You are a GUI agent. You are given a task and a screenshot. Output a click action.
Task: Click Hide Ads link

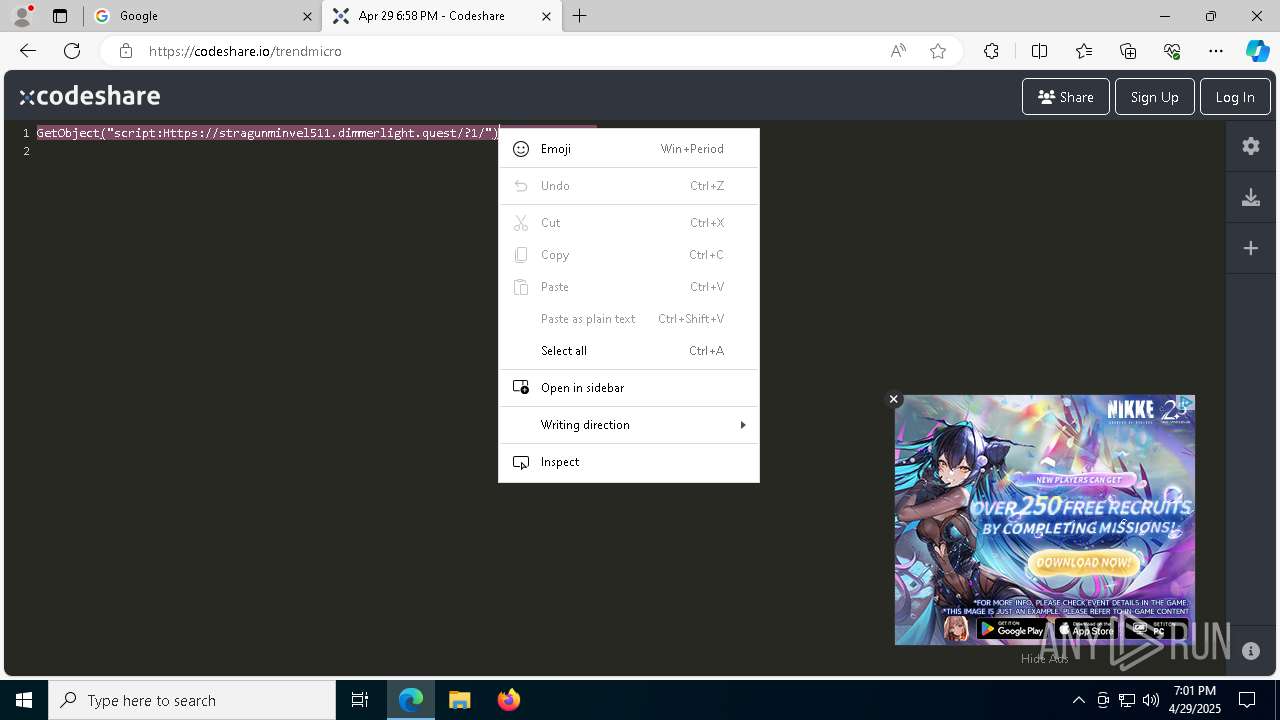tap(1044, 658)
